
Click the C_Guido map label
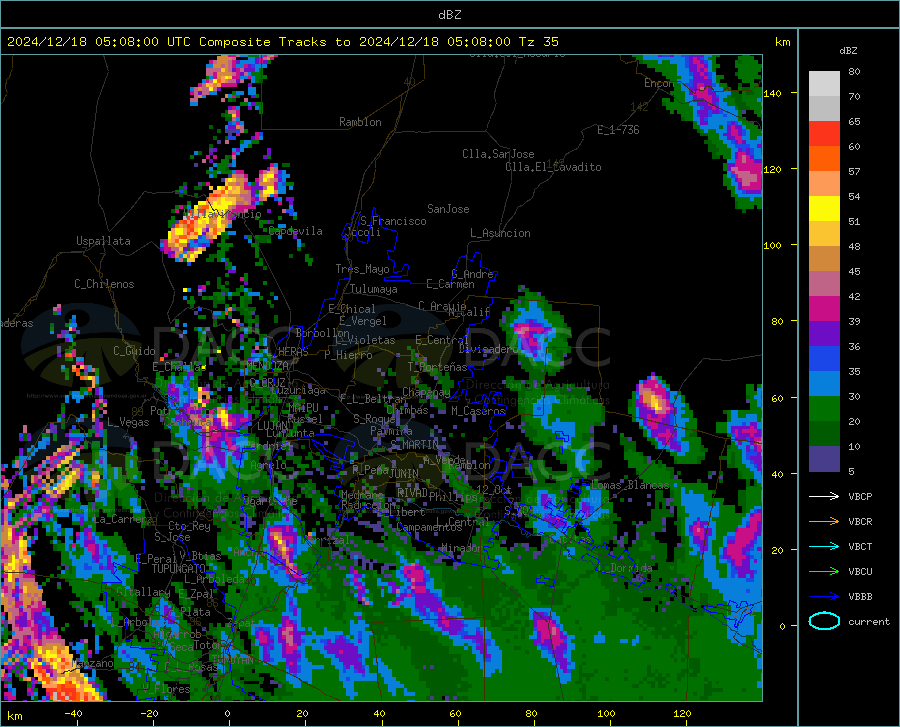134,351
